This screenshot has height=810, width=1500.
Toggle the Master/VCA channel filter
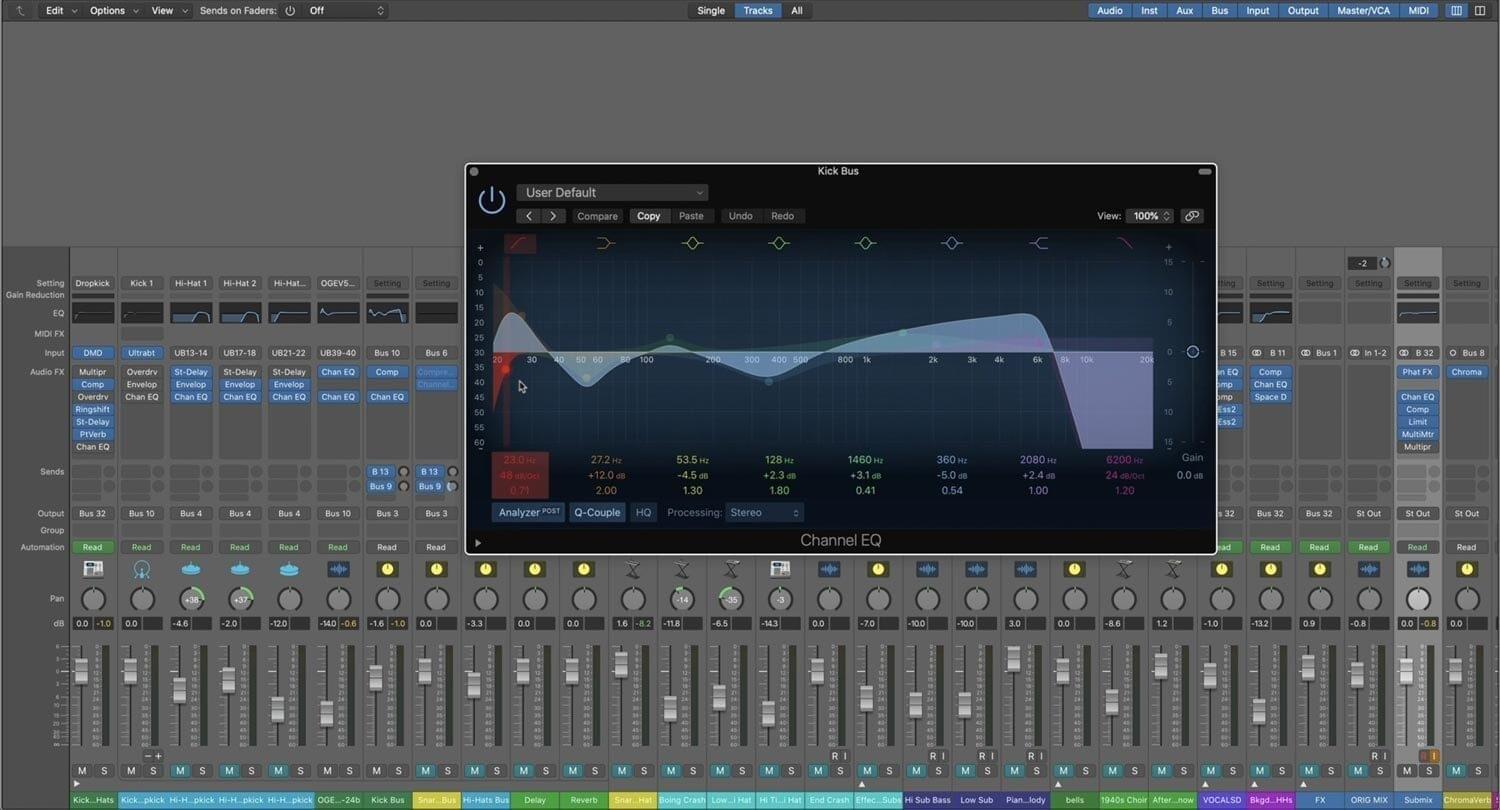tap(1365, 11)
